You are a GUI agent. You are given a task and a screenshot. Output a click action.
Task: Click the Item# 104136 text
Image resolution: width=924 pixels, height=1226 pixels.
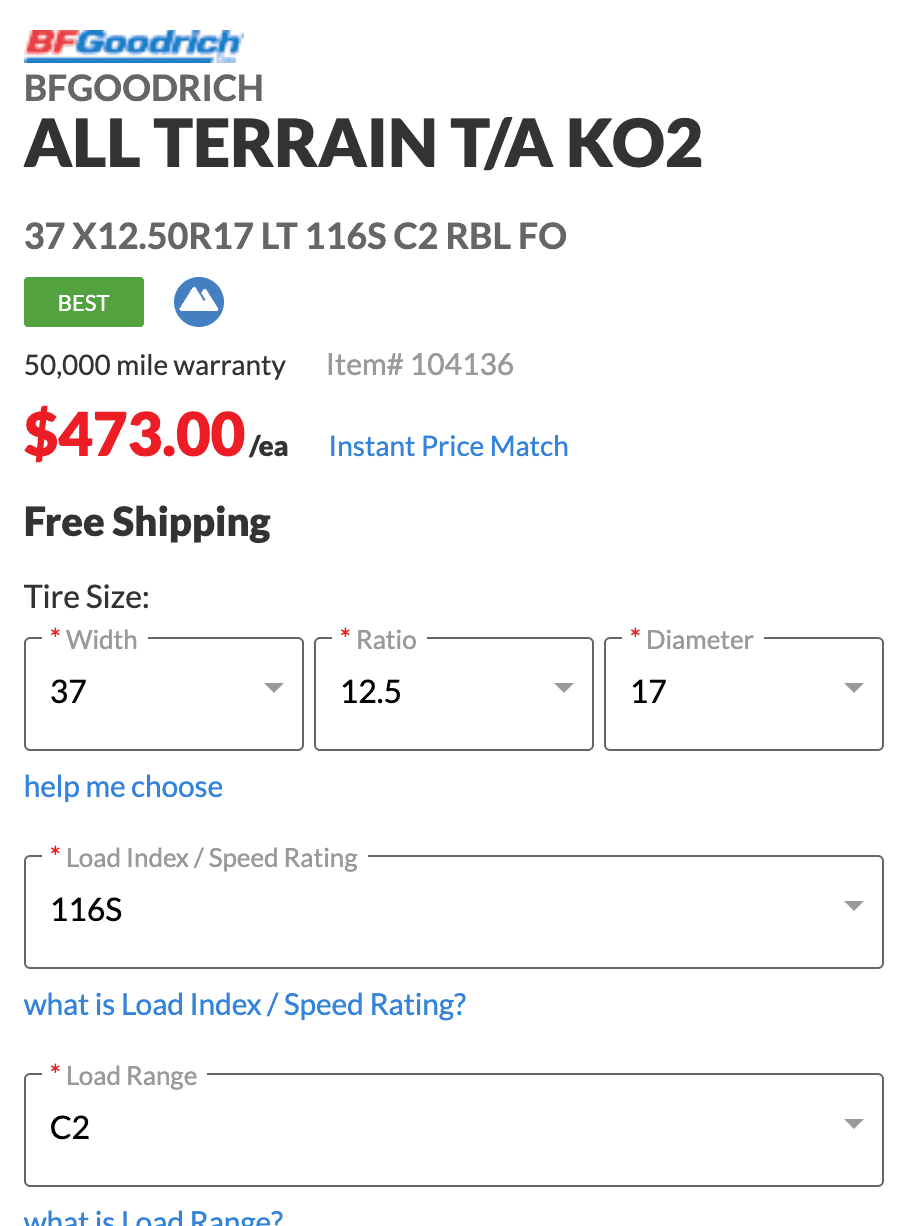pyautogui.click(x=420, y=365)
